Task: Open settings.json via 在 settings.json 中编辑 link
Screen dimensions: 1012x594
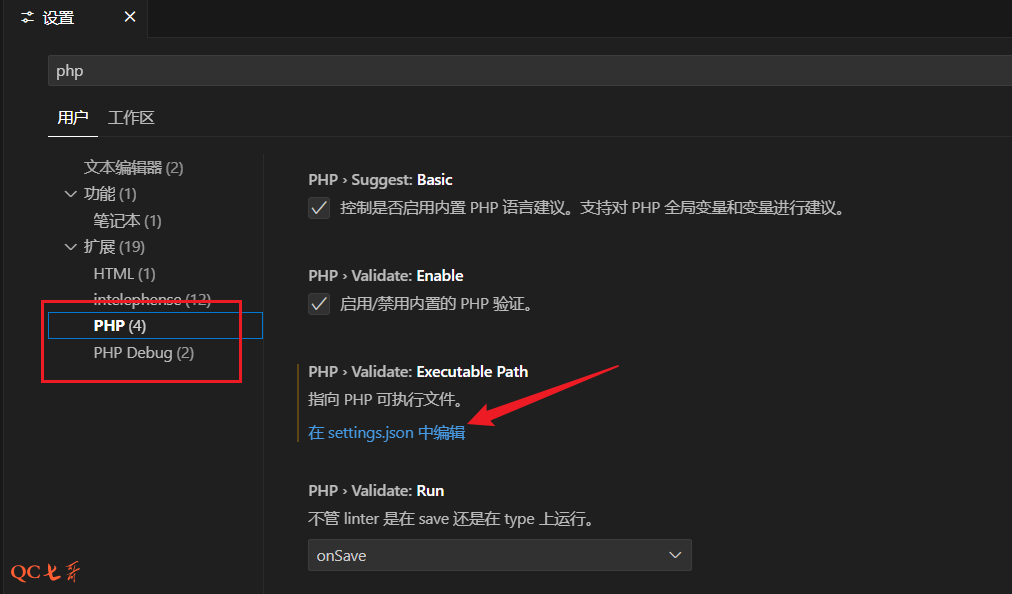Action: tap(387, 432)
